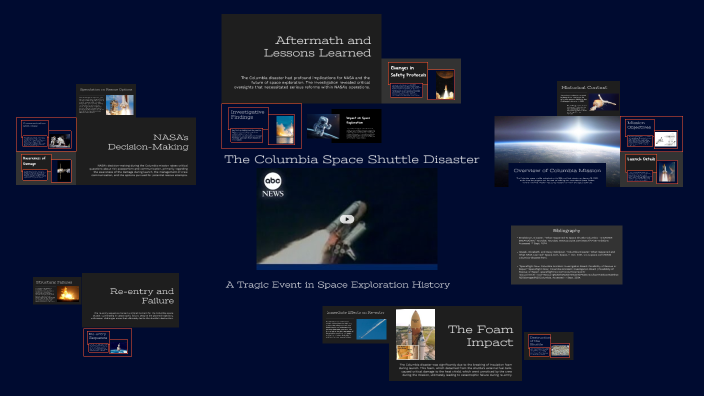Select the shuttle liftoff image in Launch Details
The height and width of the screenshot is (396, 704).
coord(667,172)
